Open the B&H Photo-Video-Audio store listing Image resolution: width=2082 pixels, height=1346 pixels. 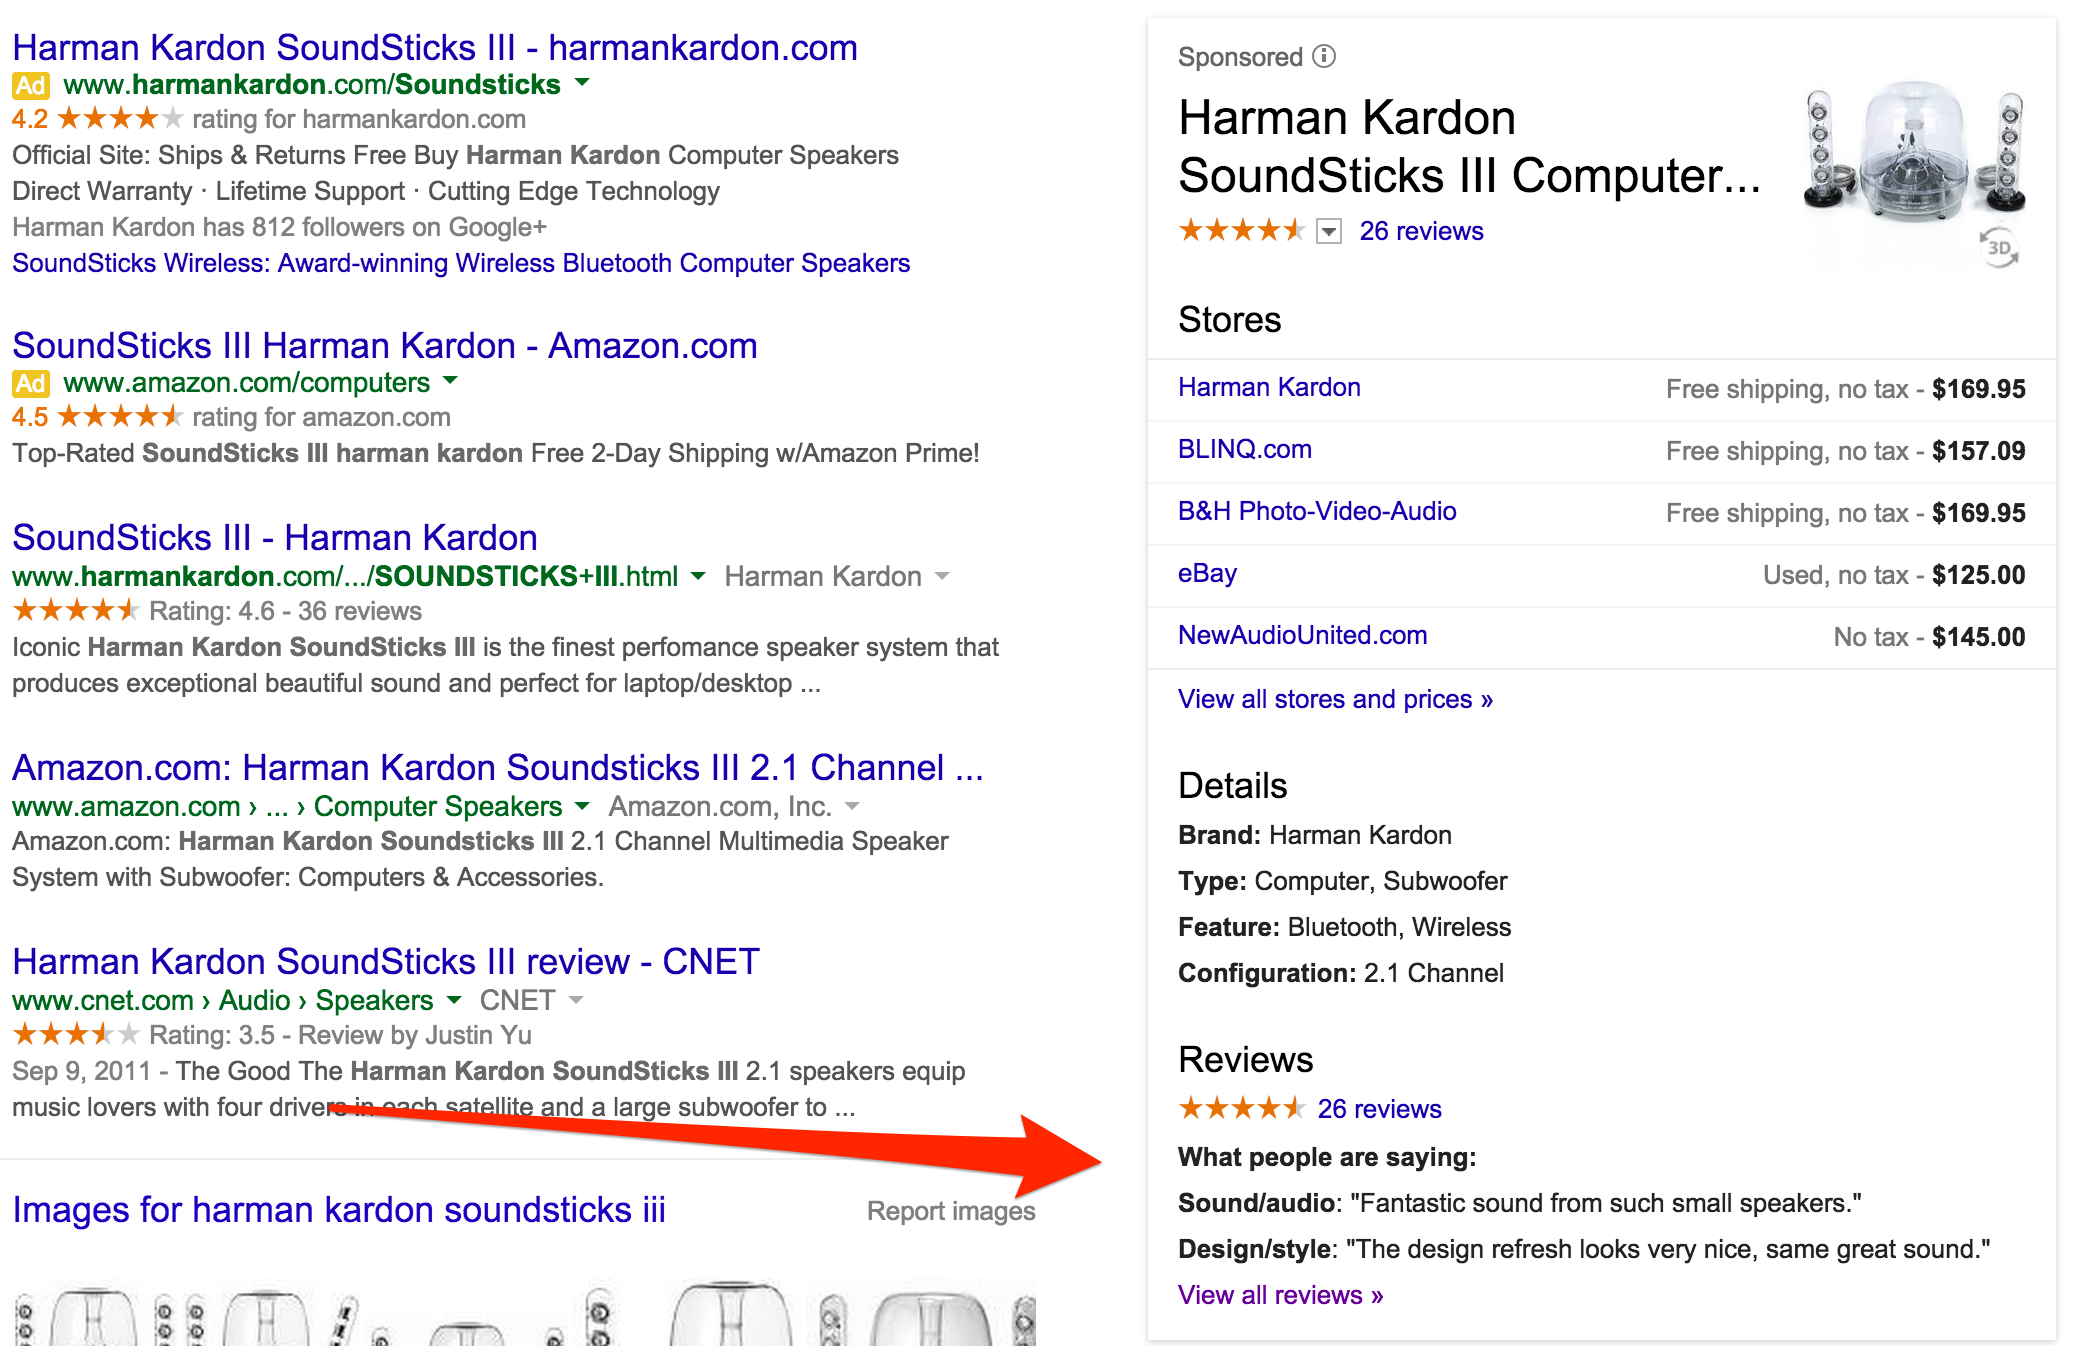(1316, 511)
